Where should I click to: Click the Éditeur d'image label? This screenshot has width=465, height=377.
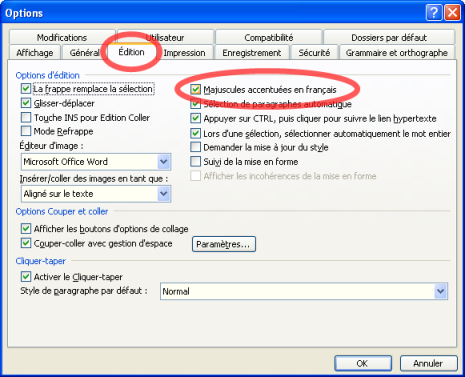[x=51, y=145]
